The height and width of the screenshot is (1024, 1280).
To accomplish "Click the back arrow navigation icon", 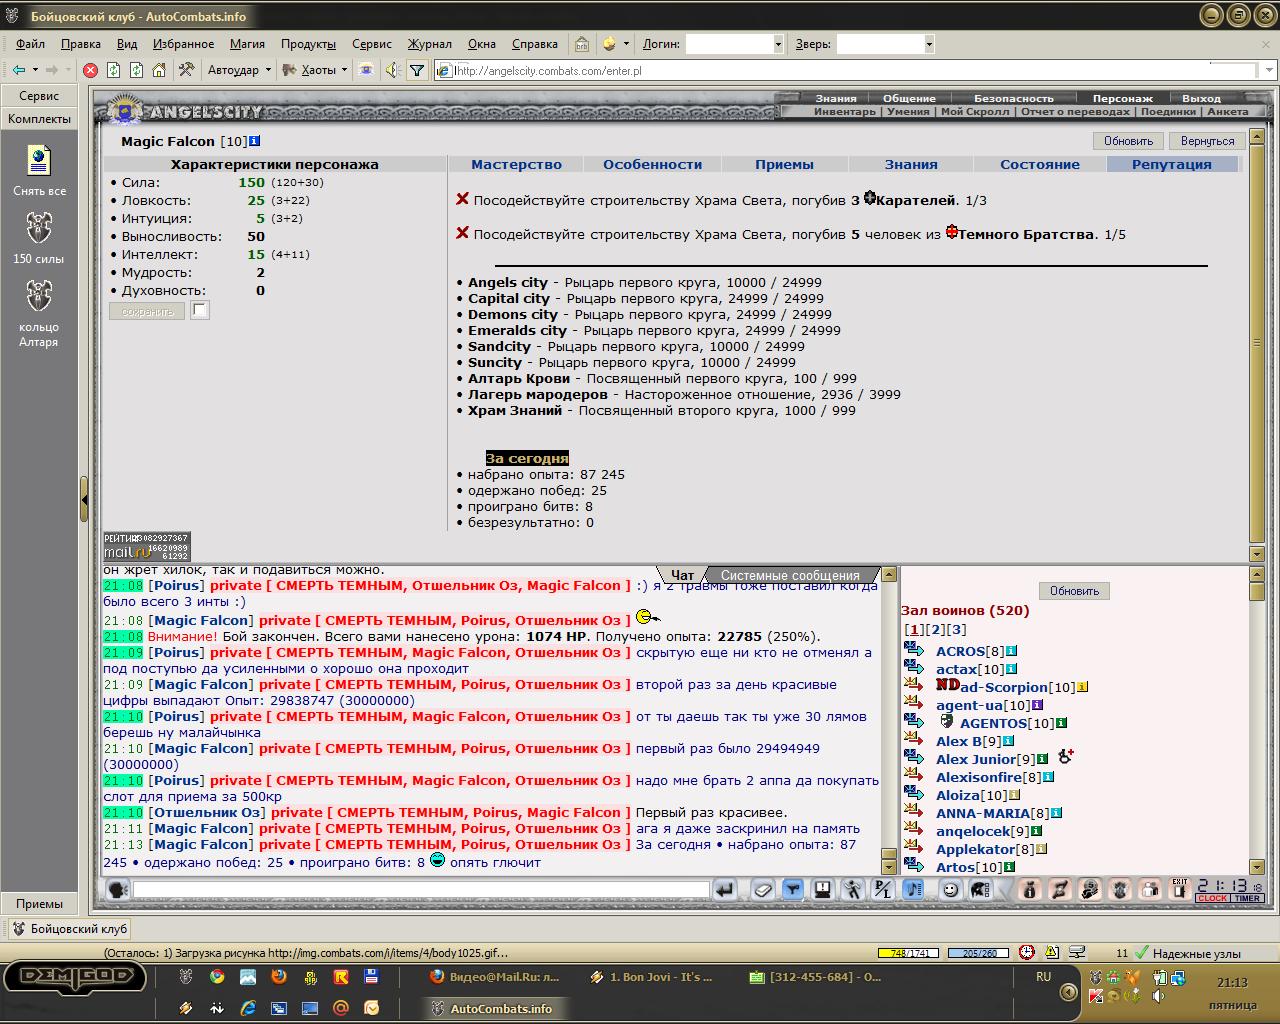I will point(19,70).
